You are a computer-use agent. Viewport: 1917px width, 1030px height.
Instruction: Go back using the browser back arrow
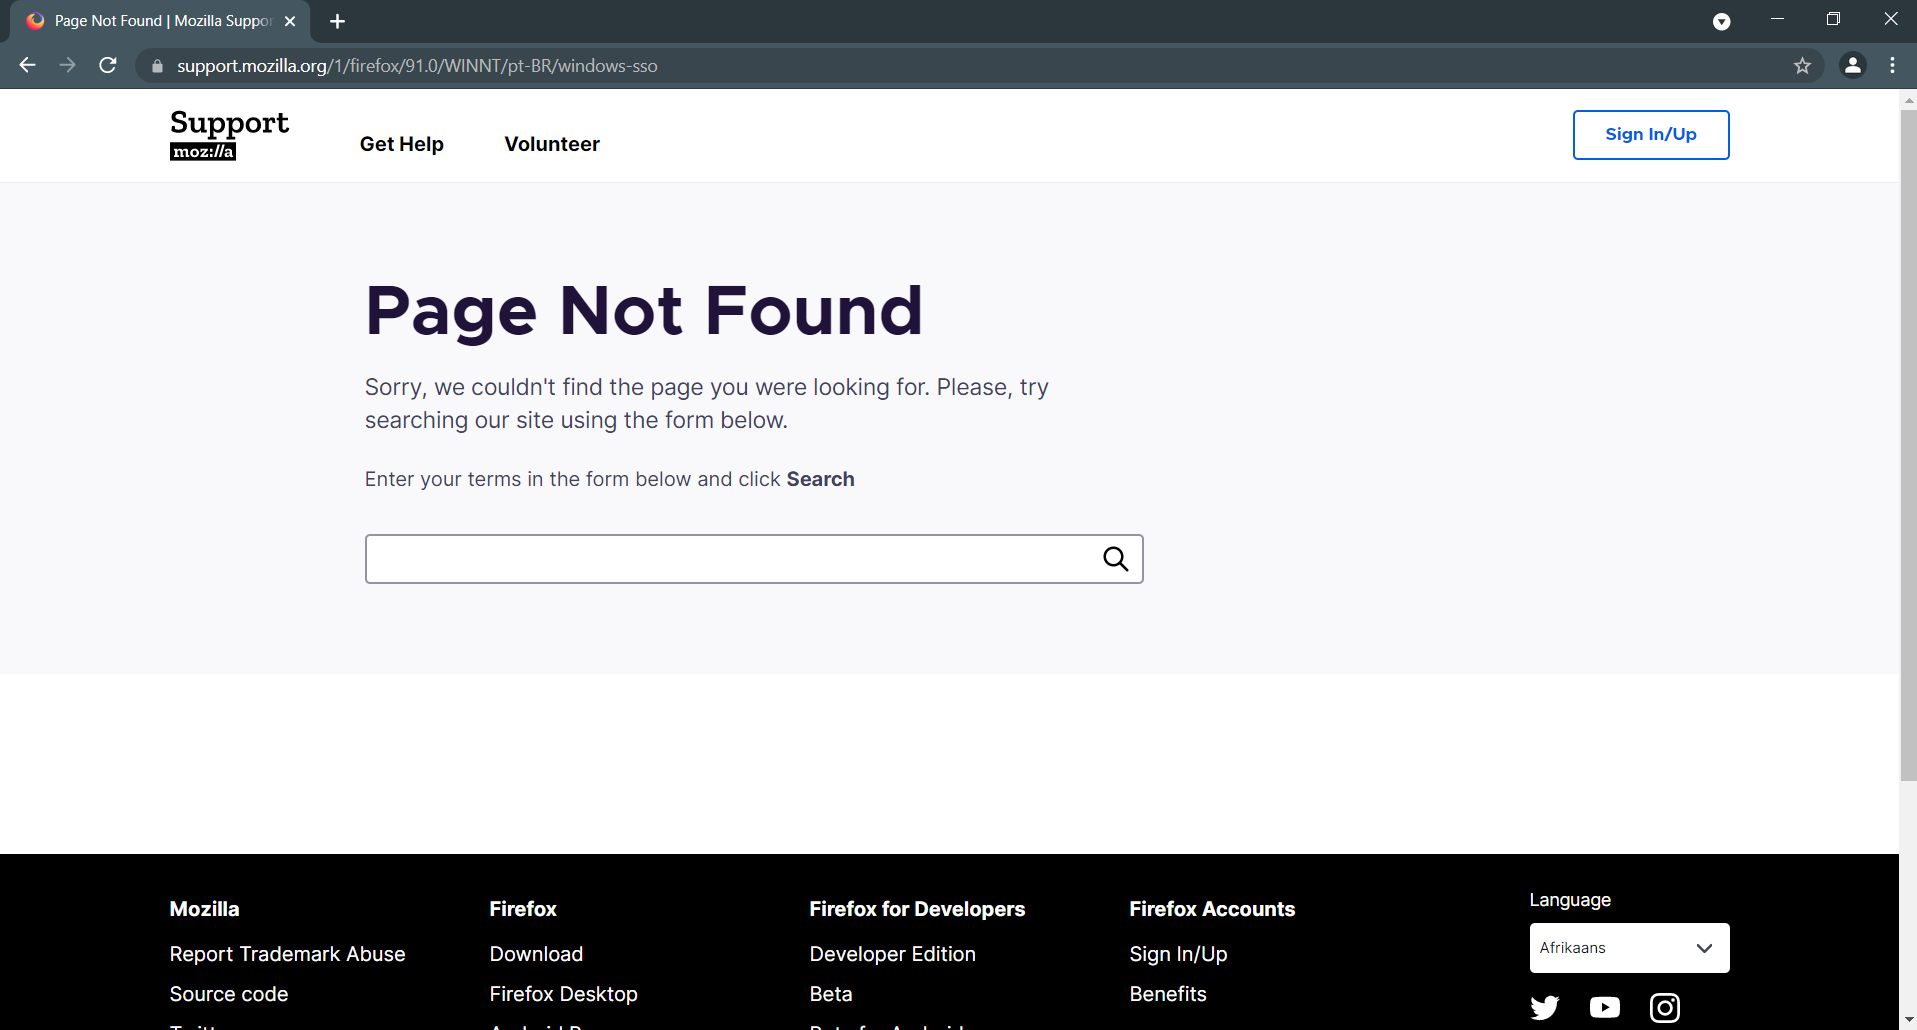[x=26, y=65]
